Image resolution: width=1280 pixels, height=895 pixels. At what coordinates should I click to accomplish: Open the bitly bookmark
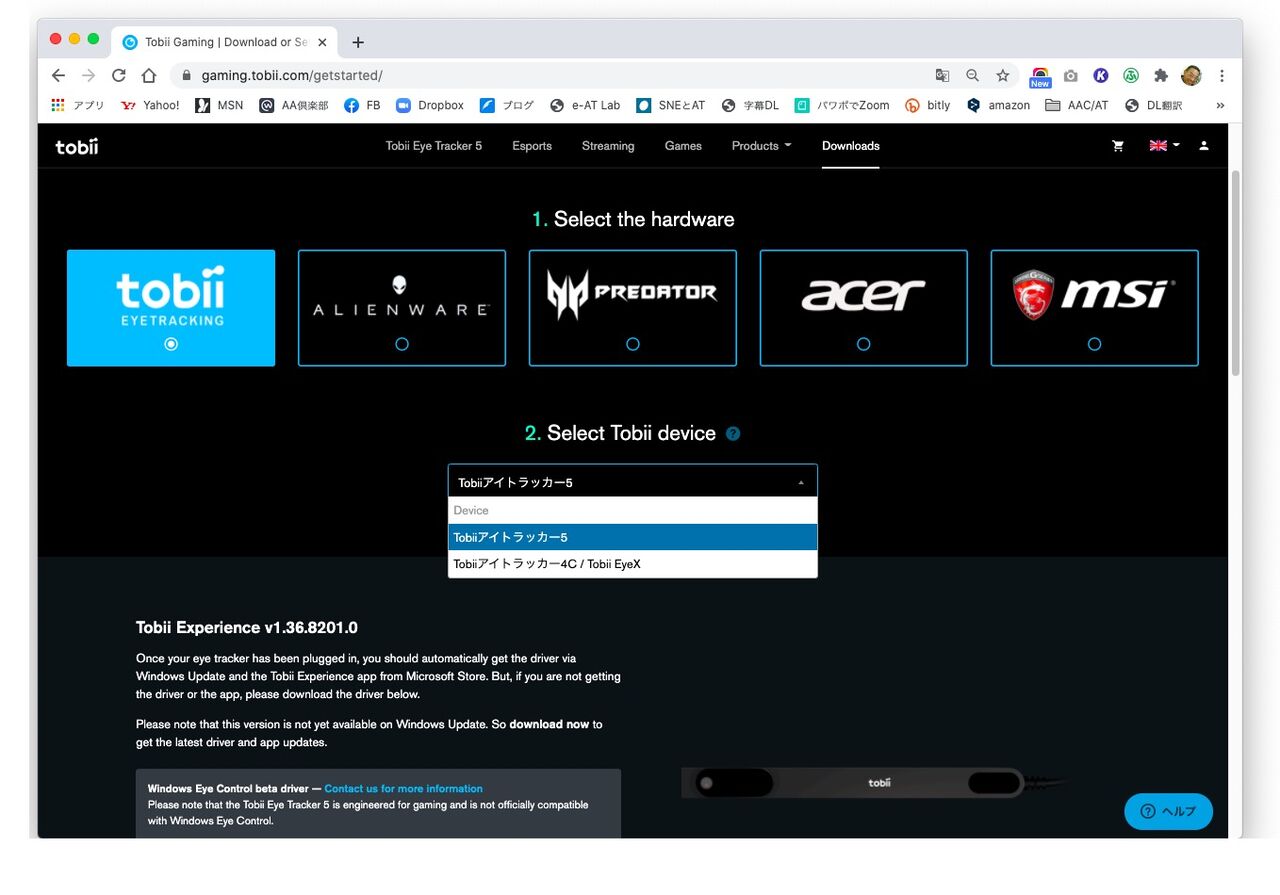[928, 105]
